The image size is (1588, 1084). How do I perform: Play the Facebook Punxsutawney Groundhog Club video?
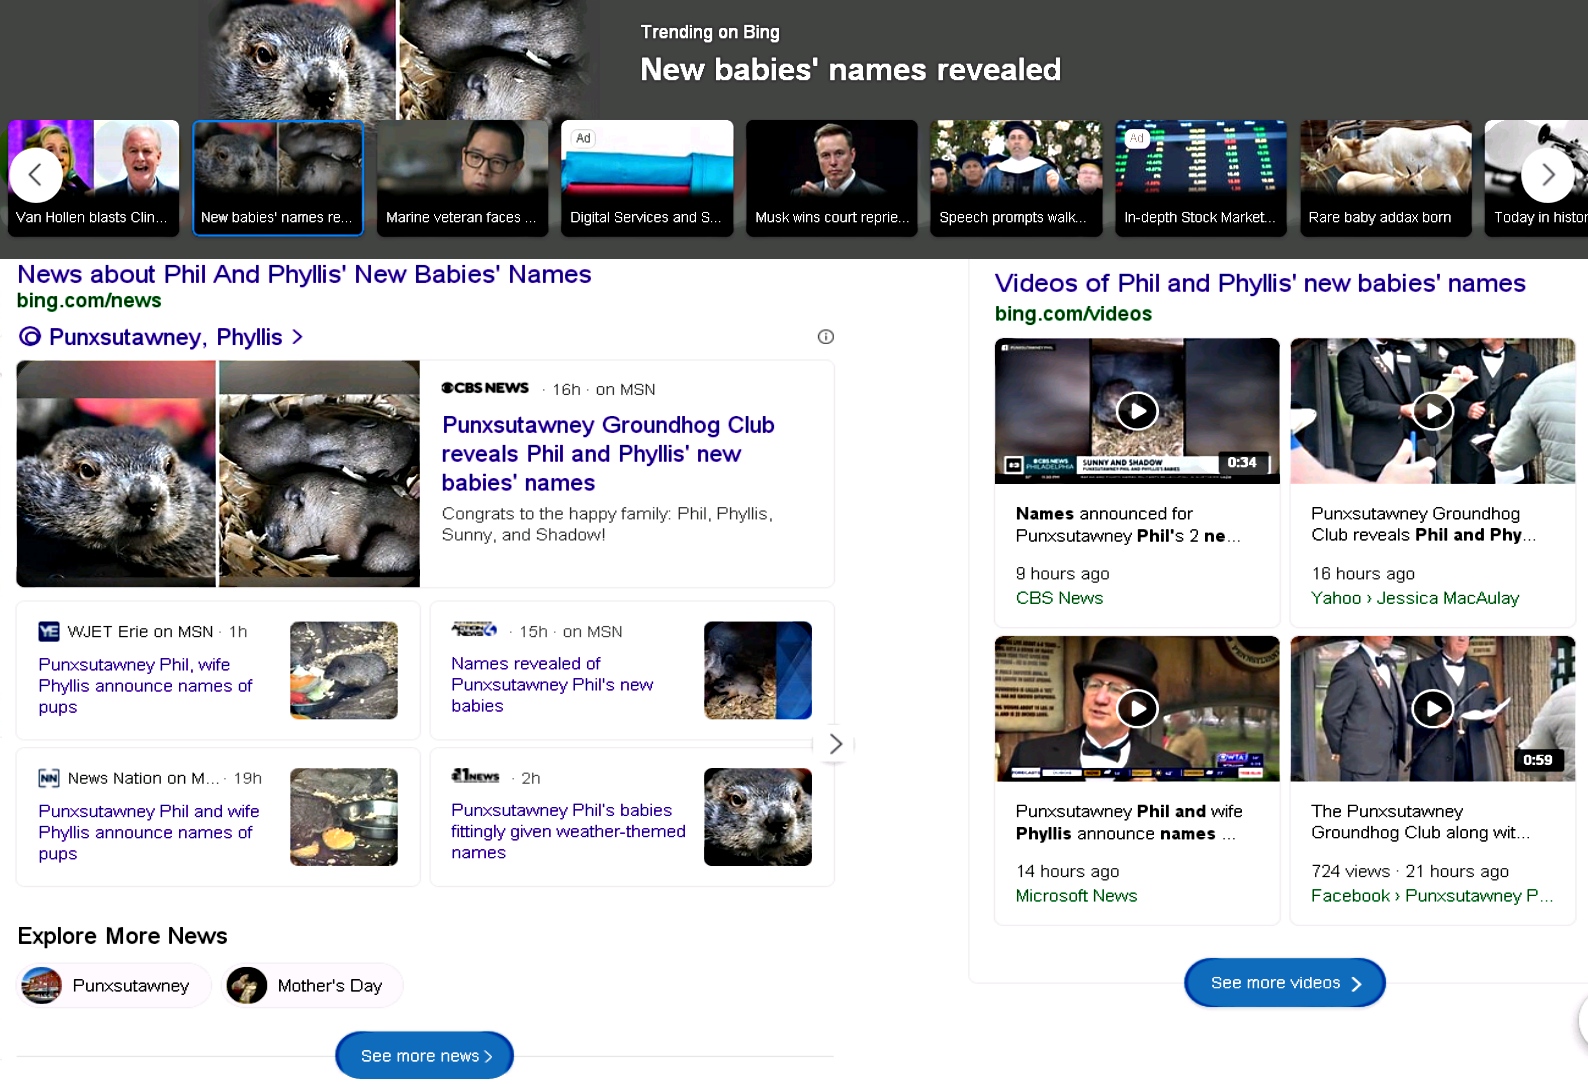click(x=1433, y=709)
